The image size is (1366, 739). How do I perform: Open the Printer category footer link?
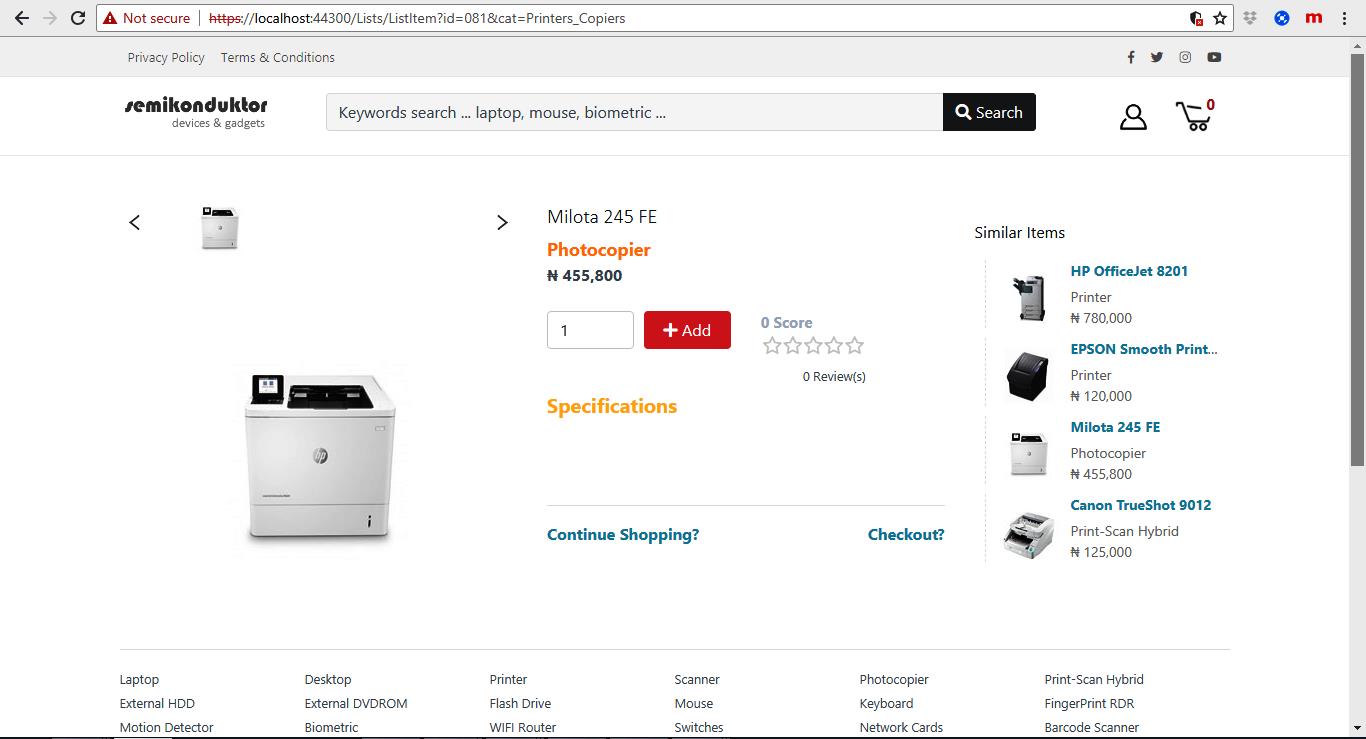[508, 680]
